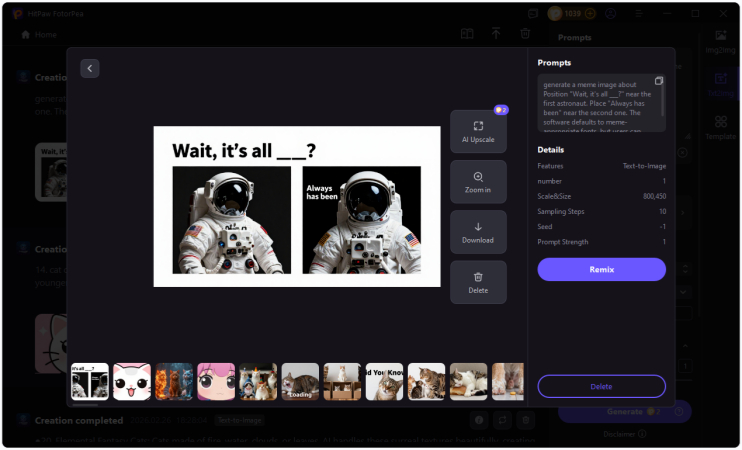Click the Remix button
This screenshot has width=742, height=450.
601,269
